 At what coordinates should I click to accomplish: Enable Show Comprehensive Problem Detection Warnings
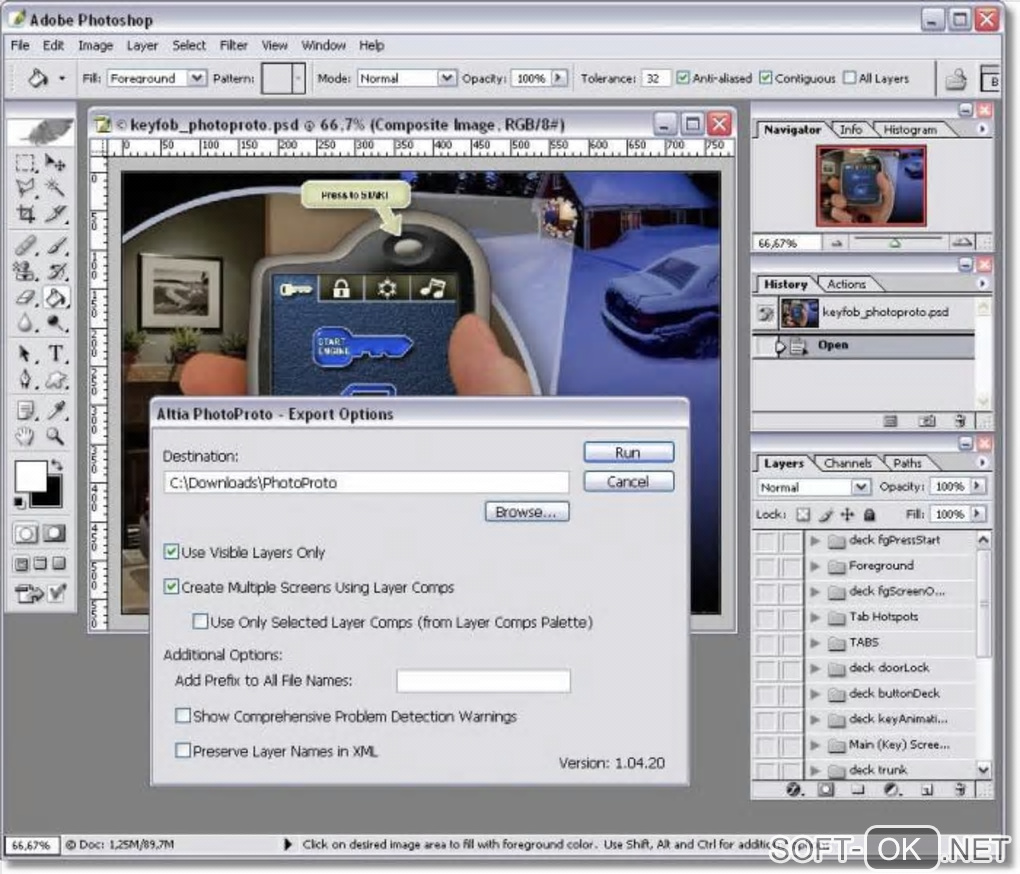click(x=183, y=716)
